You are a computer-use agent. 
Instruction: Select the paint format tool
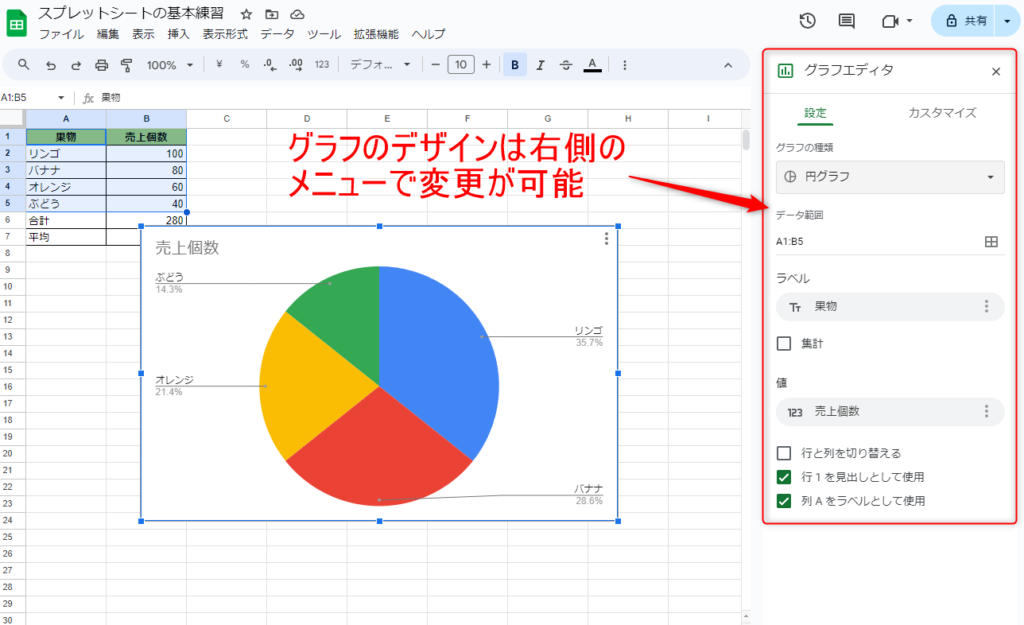click(x=126, y=65)
